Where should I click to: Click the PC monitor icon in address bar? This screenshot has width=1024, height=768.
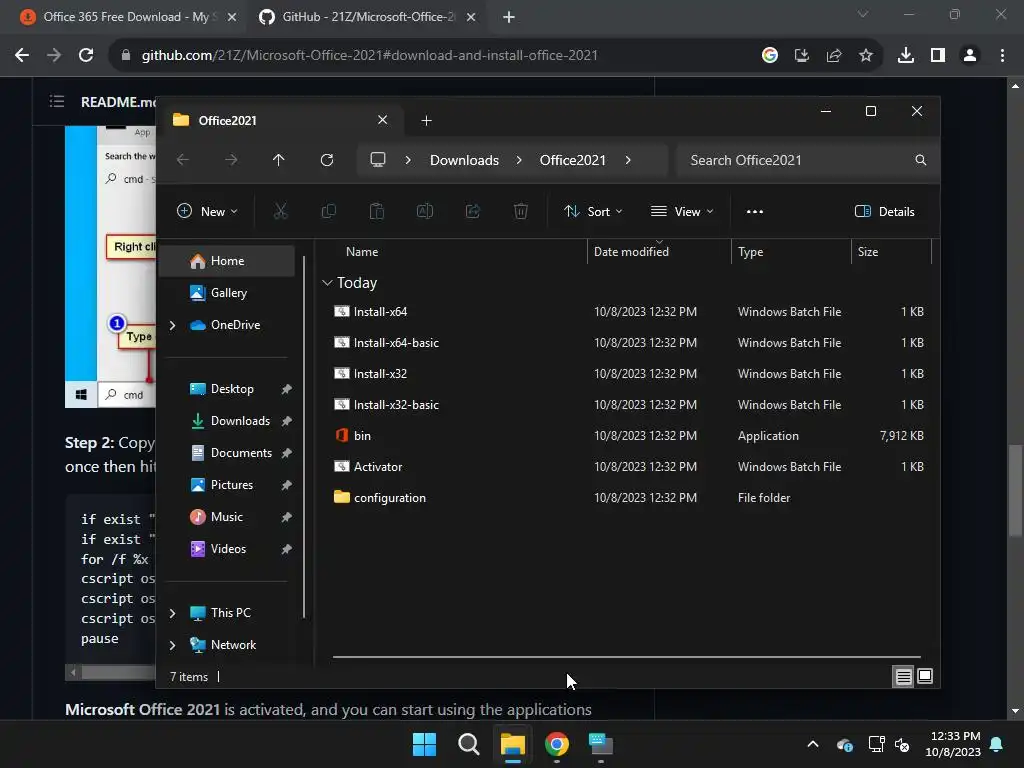coord(377,160)
